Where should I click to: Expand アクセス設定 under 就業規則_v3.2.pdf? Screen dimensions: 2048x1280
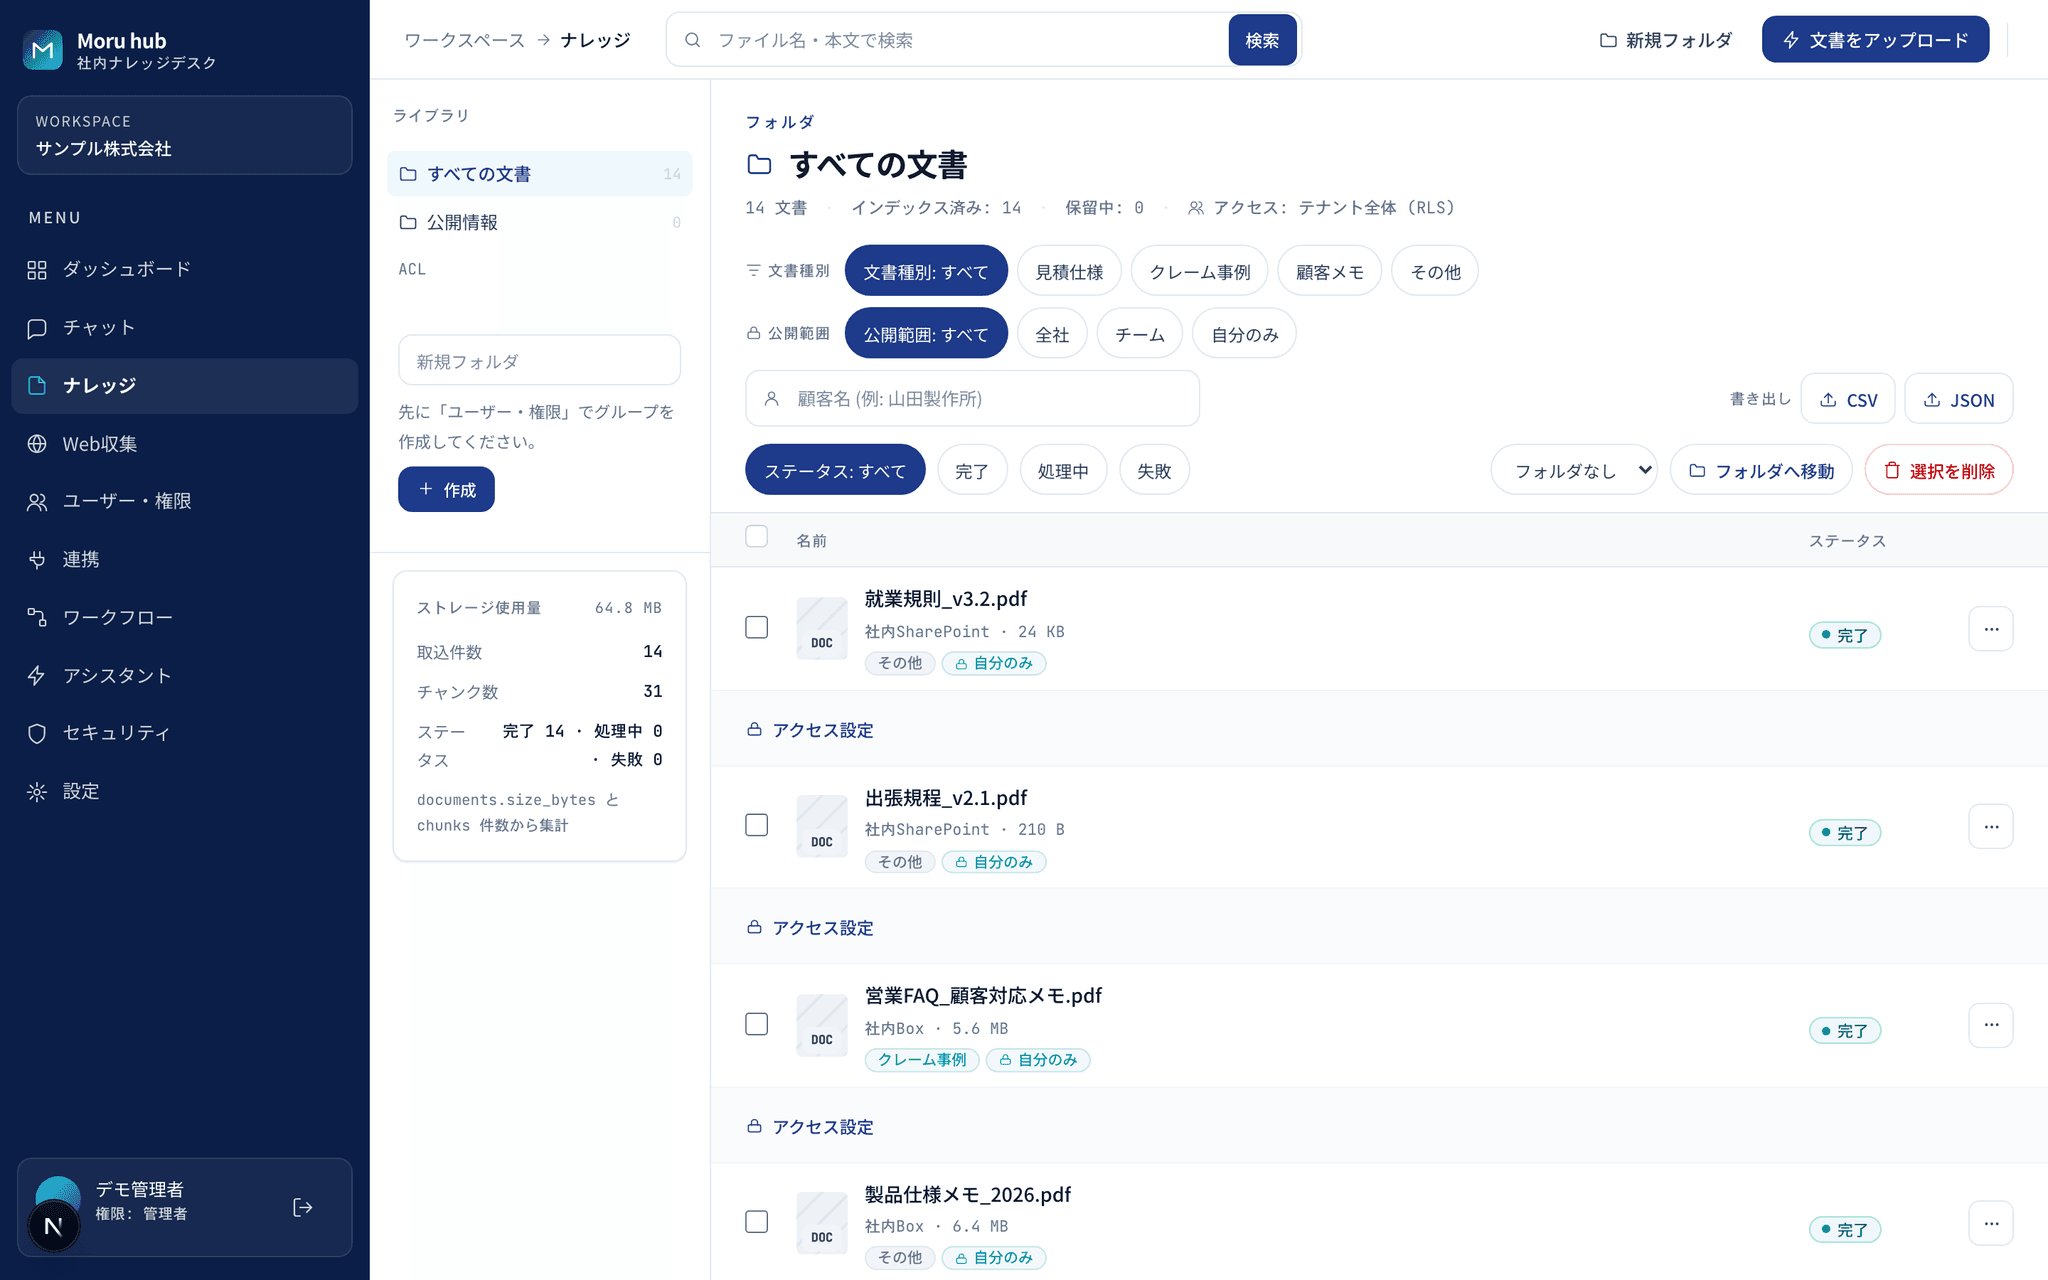pos(810,730)
